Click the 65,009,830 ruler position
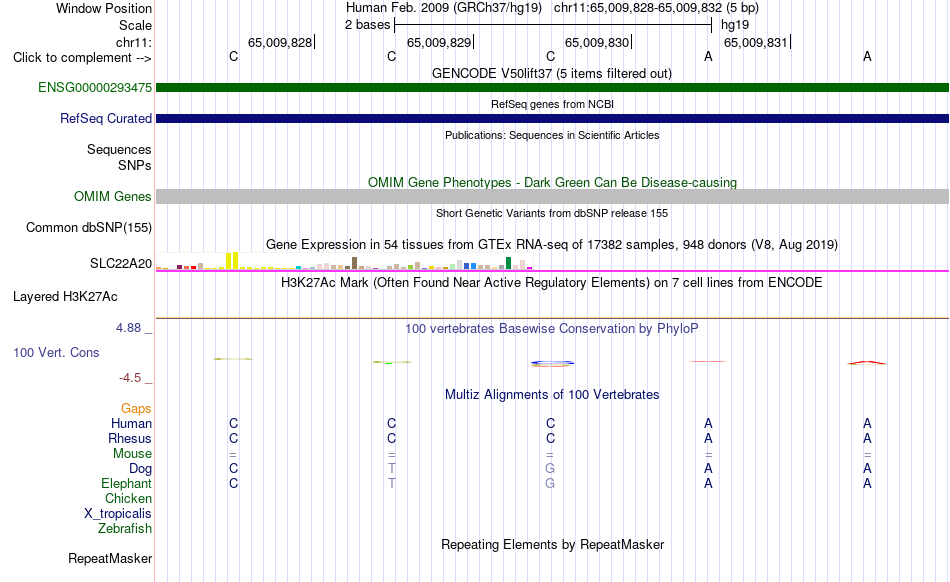This screenshot has height=582, width=950. (x=597, y=42)
